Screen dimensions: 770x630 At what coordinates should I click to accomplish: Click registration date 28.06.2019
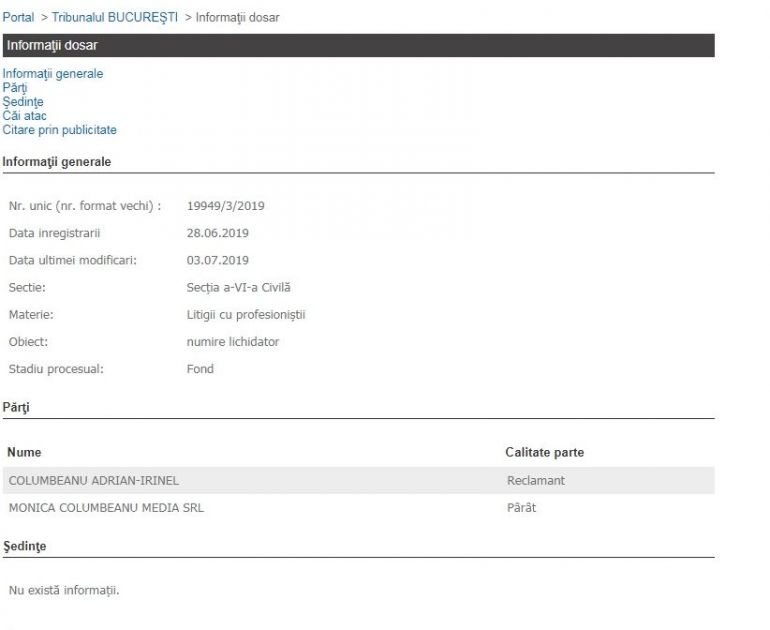point(218,233)
